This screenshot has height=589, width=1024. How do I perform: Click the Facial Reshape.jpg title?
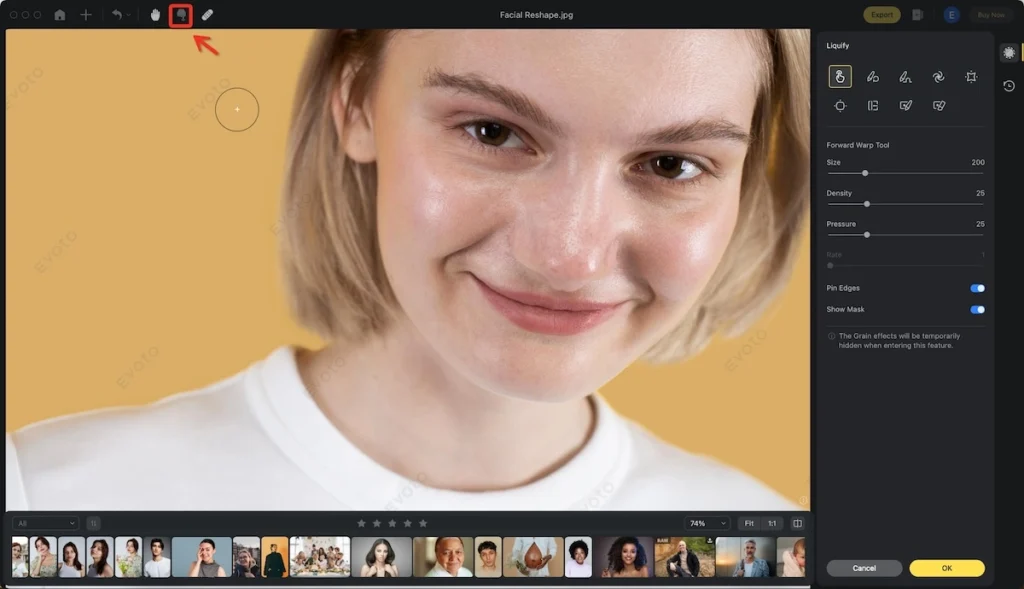(x=536, y=14)
